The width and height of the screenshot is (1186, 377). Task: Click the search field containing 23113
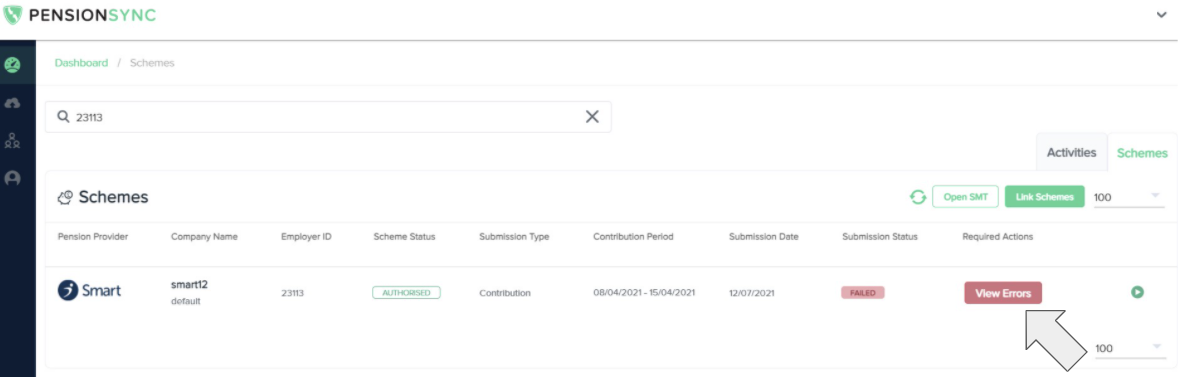coord(328,117)
